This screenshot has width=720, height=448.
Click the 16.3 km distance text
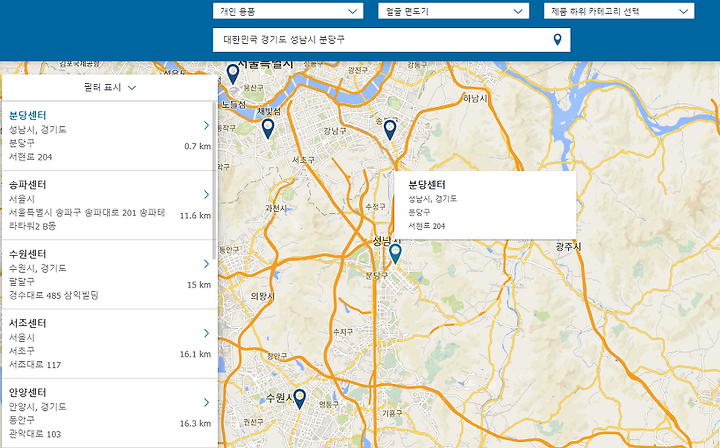point(195,424)
